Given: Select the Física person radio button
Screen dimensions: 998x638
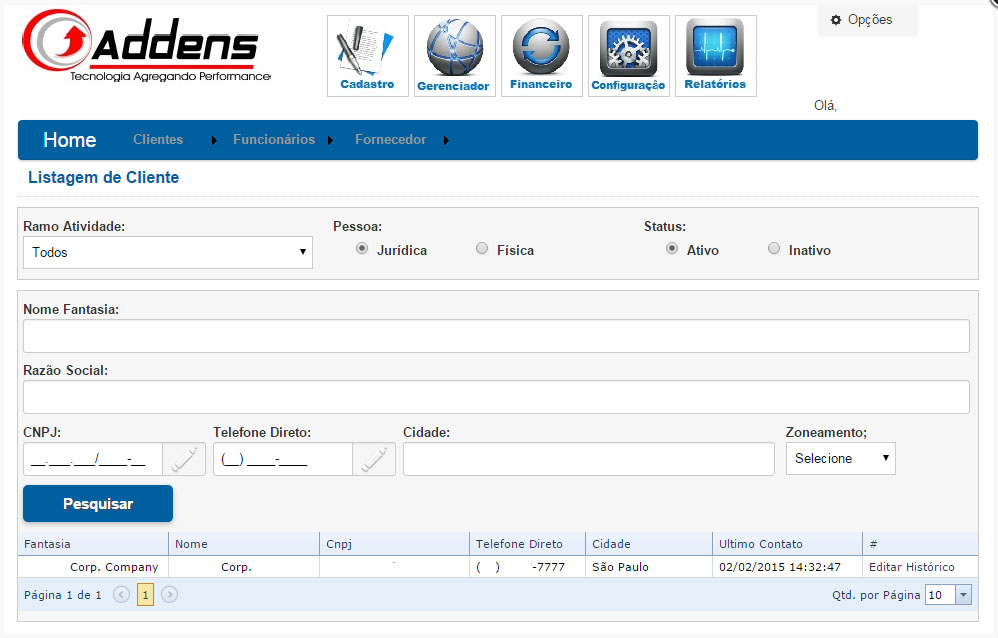Looking at the screenshot, I should 482,249.
